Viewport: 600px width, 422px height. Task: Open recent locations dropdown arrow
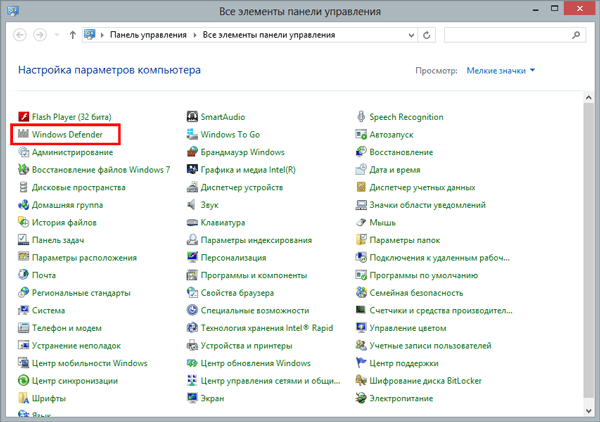57,35
